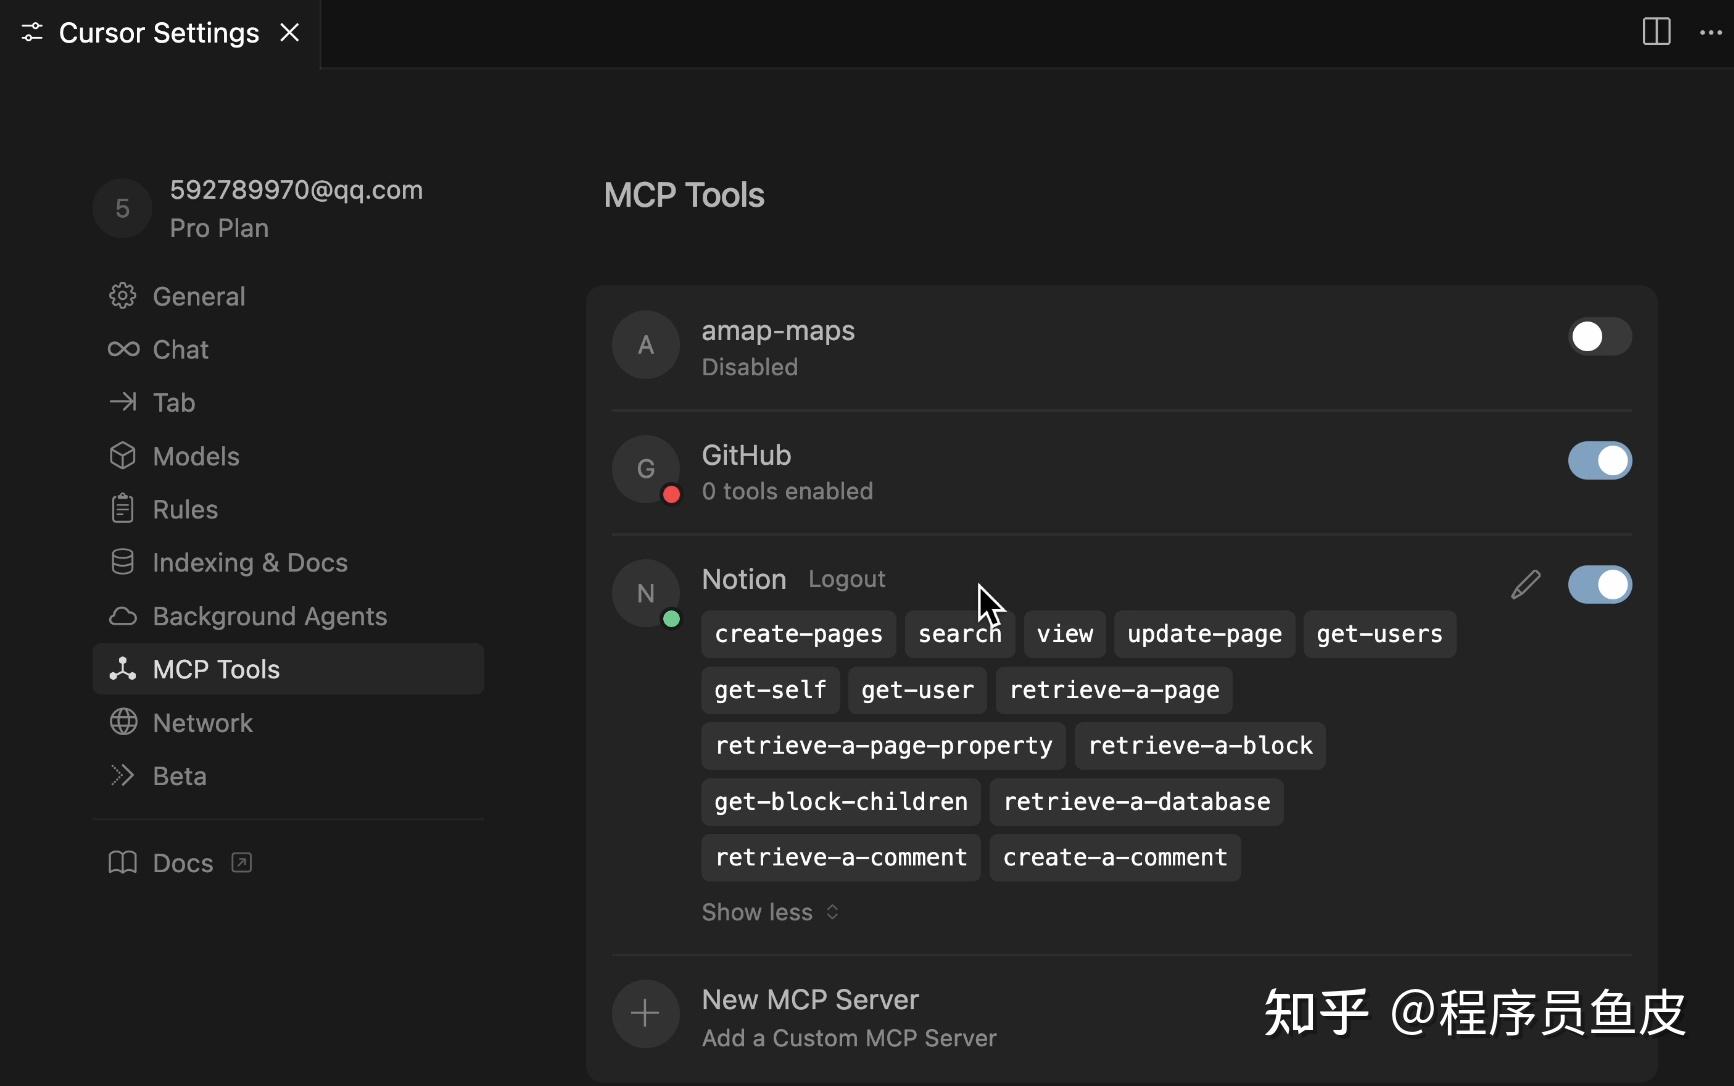Click the plus icon for New MCP Server

(x=646, y=1014)
